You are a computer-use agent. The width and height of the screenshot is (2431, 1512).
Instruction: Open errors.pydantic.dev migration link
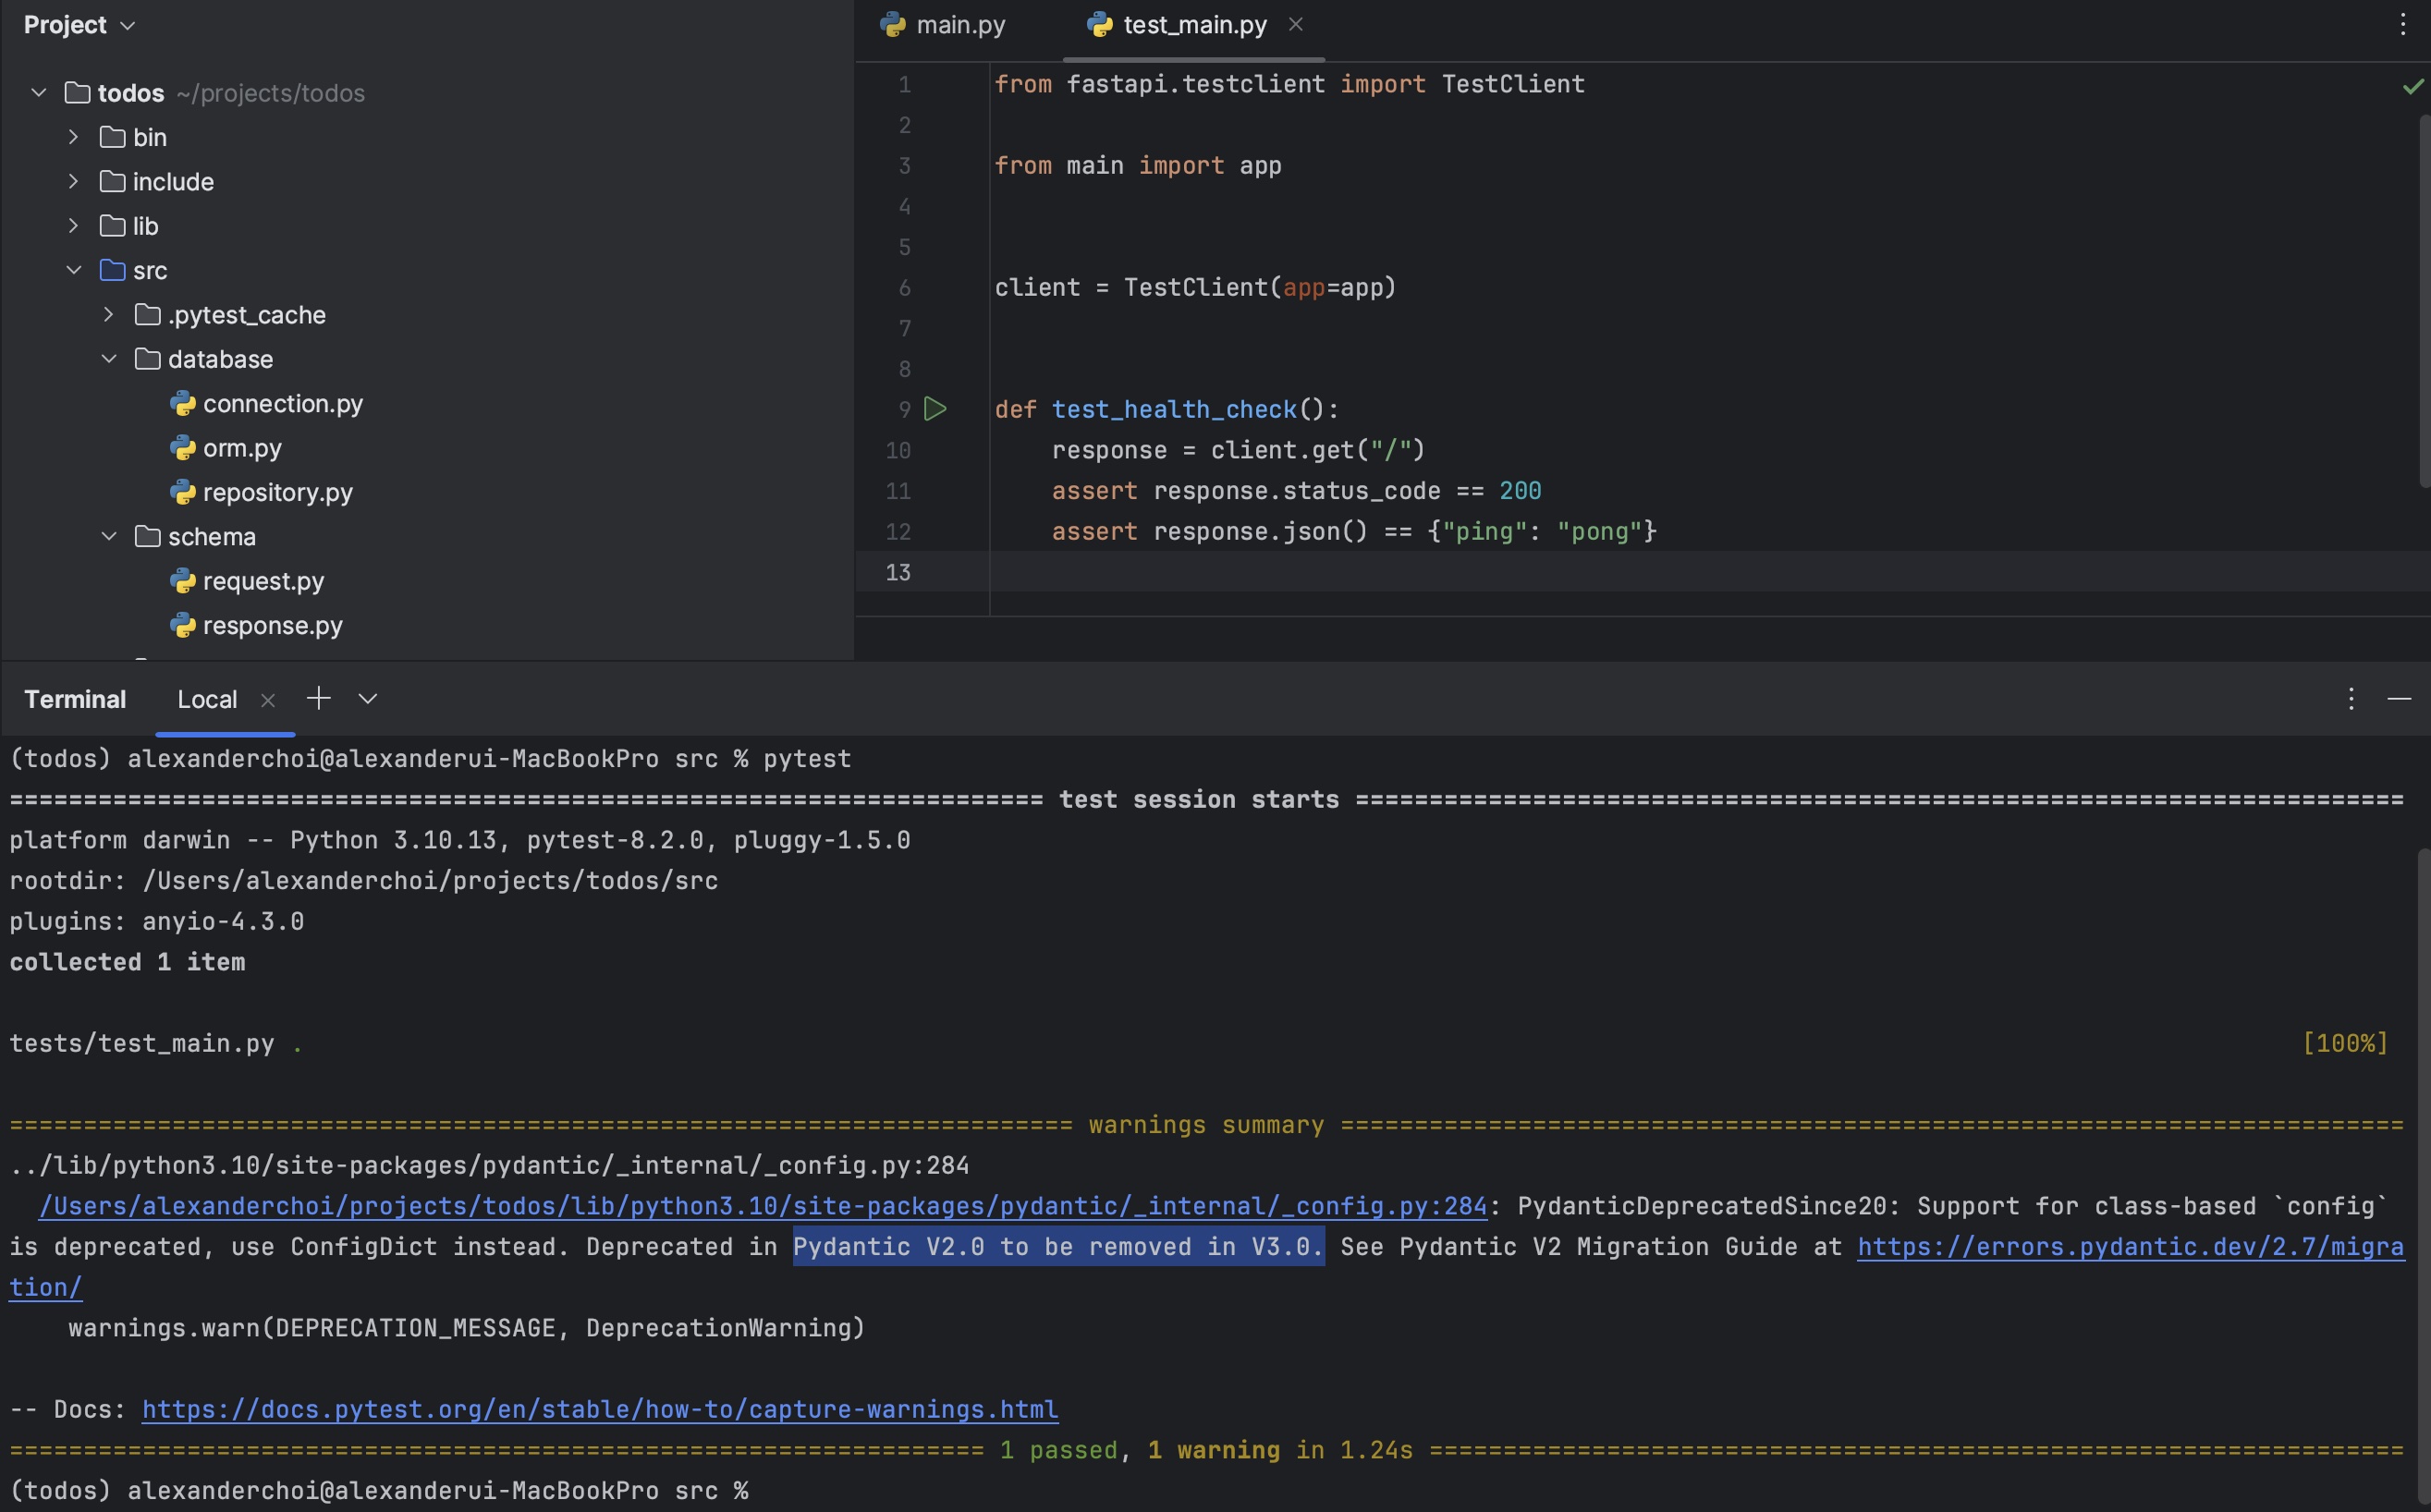click(2130, 1247)
